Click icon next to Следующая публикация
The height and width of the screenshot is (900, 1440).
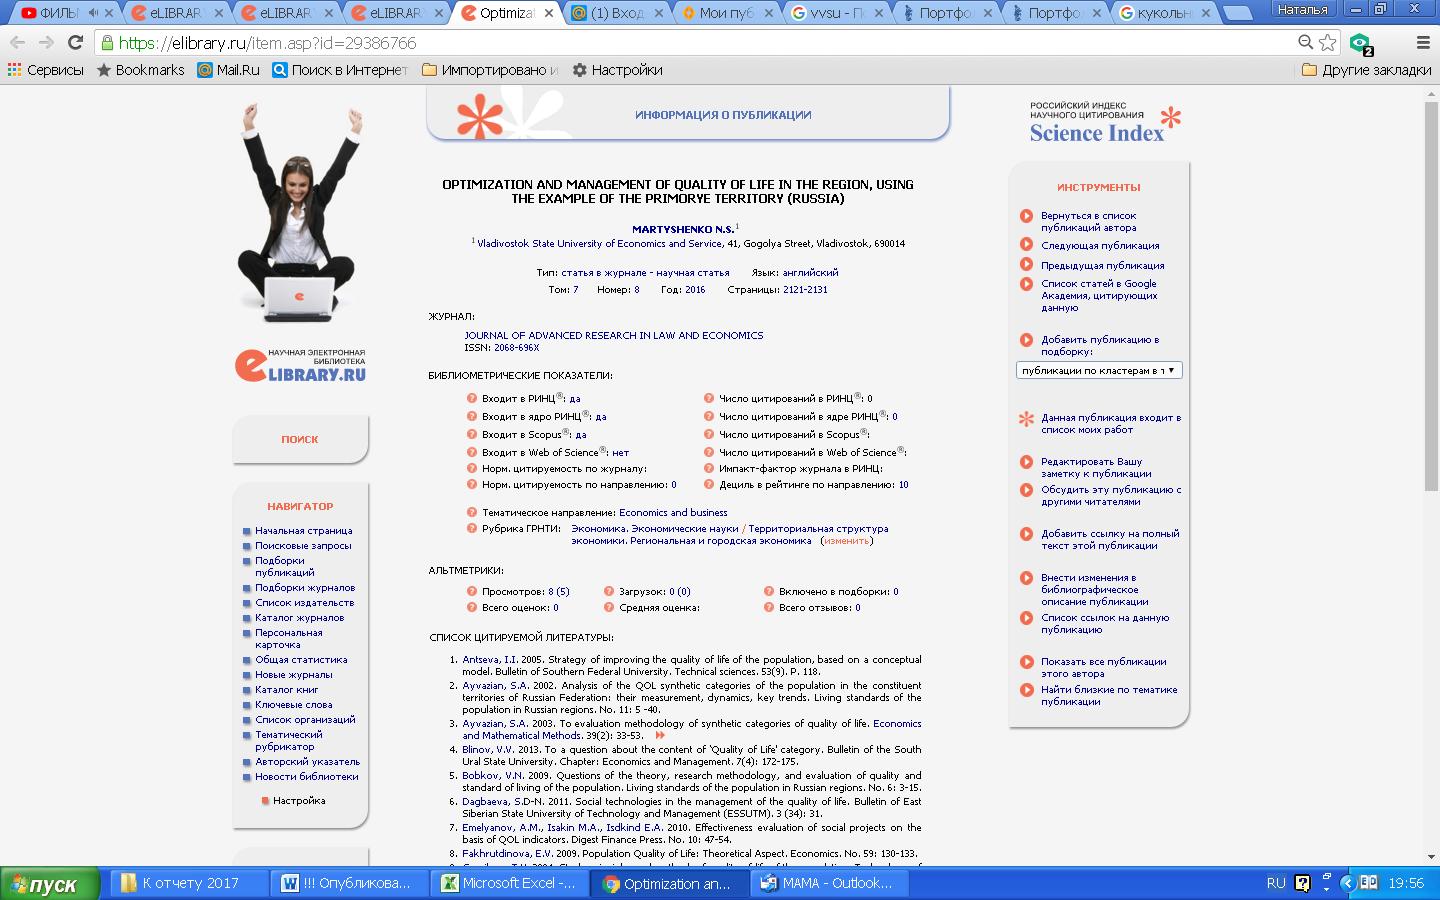pos(1026,245)
